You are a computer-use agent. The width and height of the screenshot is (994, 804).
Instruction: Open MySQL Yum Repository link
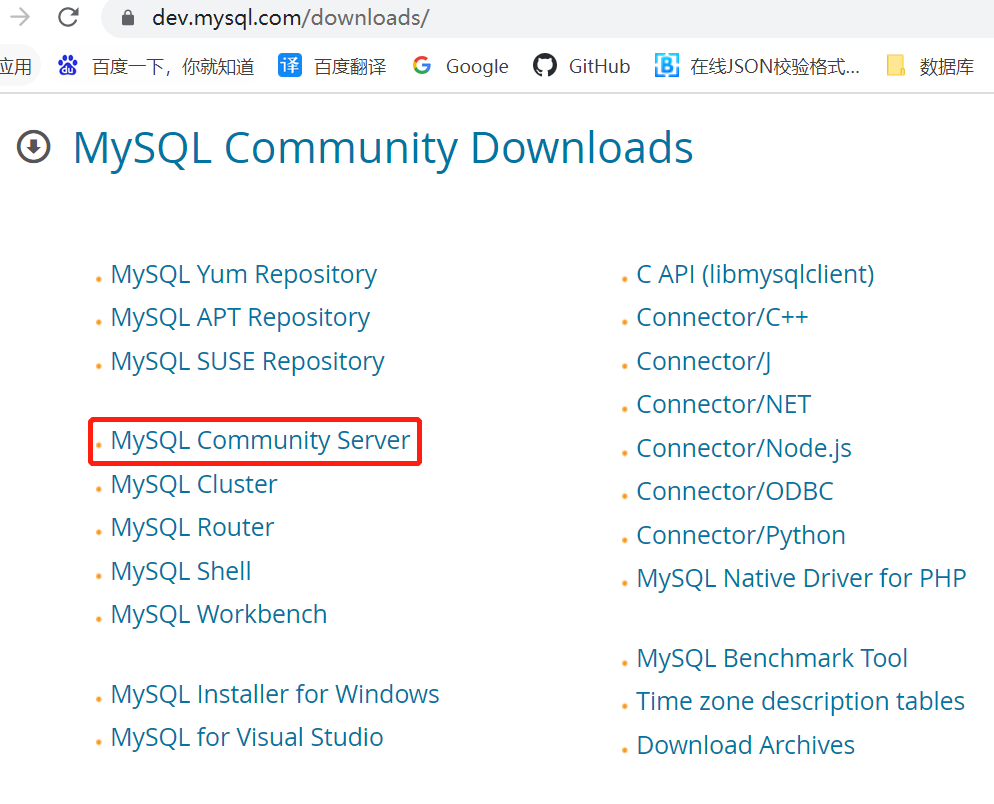point(243,273)
